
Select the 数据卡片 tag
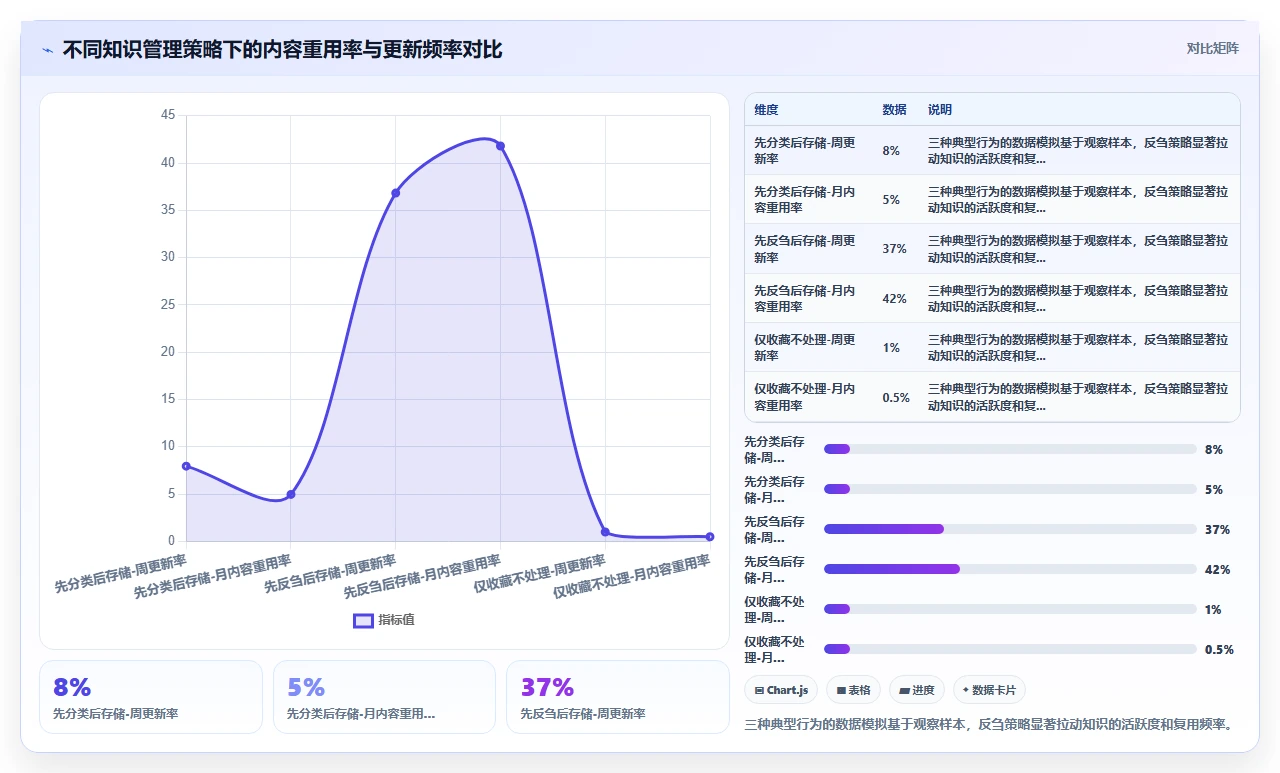coord(988,690)
